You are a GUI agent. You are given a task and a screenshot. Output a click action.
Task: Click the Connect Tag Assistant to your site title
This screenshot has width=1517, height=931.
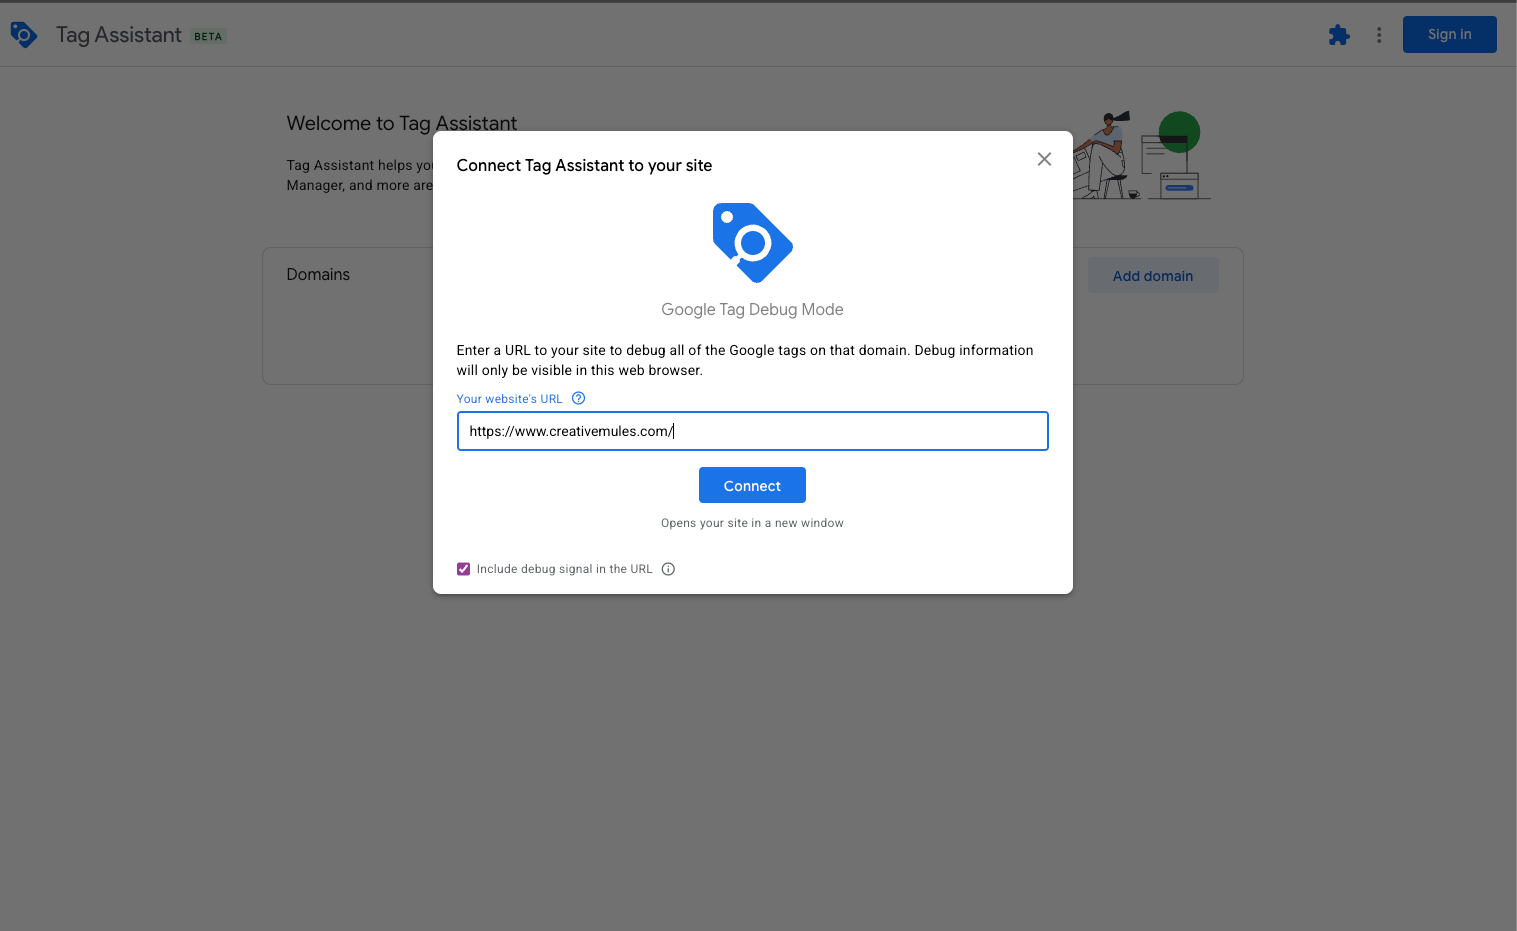584,165
